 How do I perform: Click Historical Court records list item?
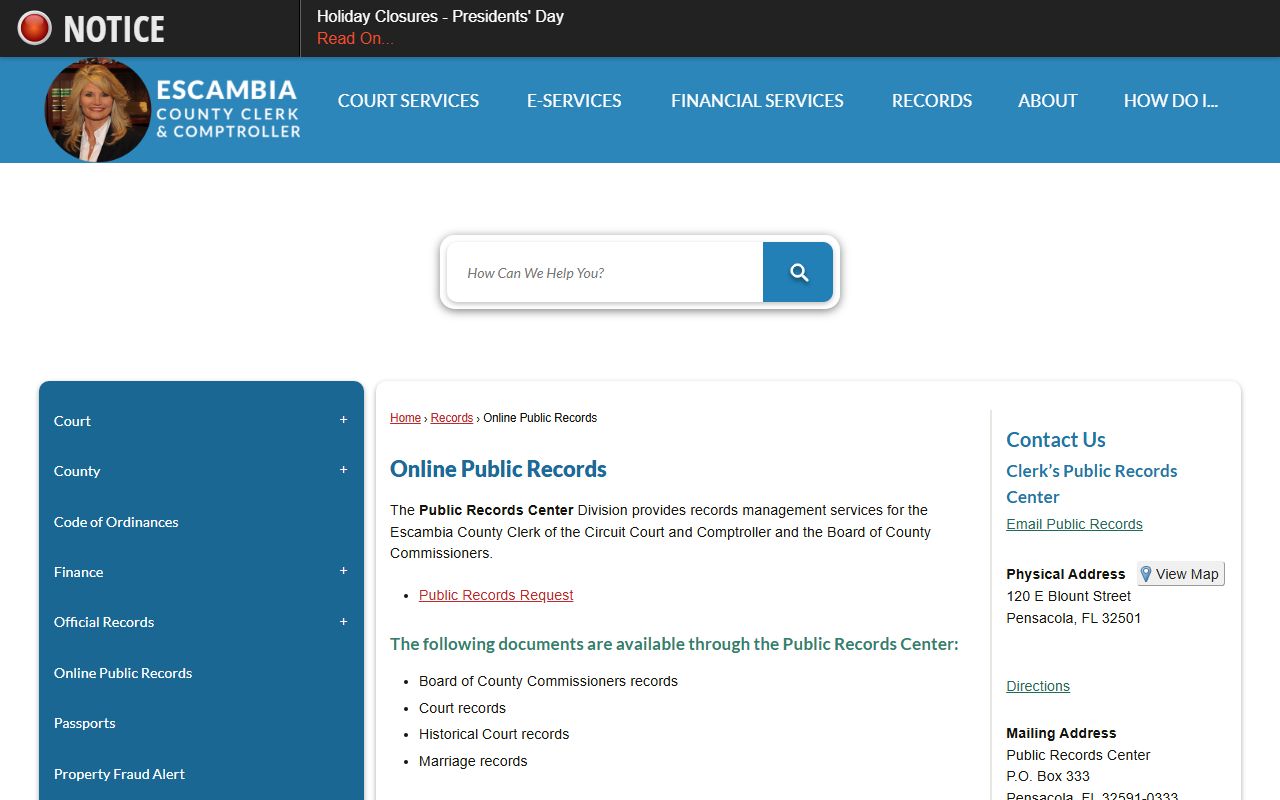click(494, 734)
